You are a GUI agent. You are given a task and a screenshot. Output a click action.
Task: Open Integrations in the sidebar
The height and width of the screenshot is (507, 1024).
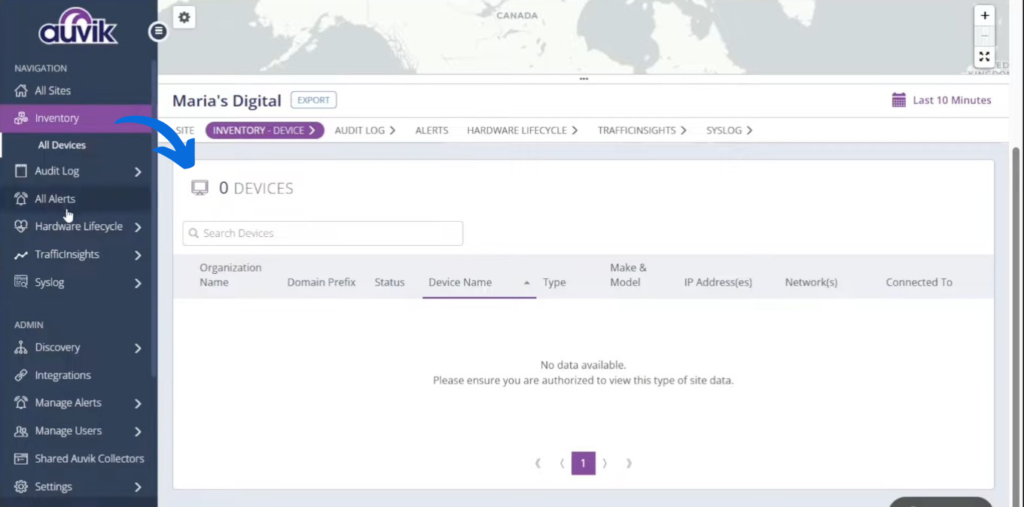coord(63,375)
